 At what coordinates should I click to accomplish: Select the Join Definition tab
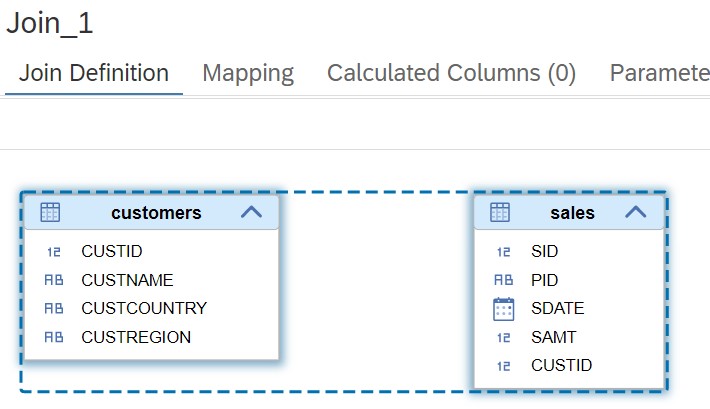click(94, 73)
